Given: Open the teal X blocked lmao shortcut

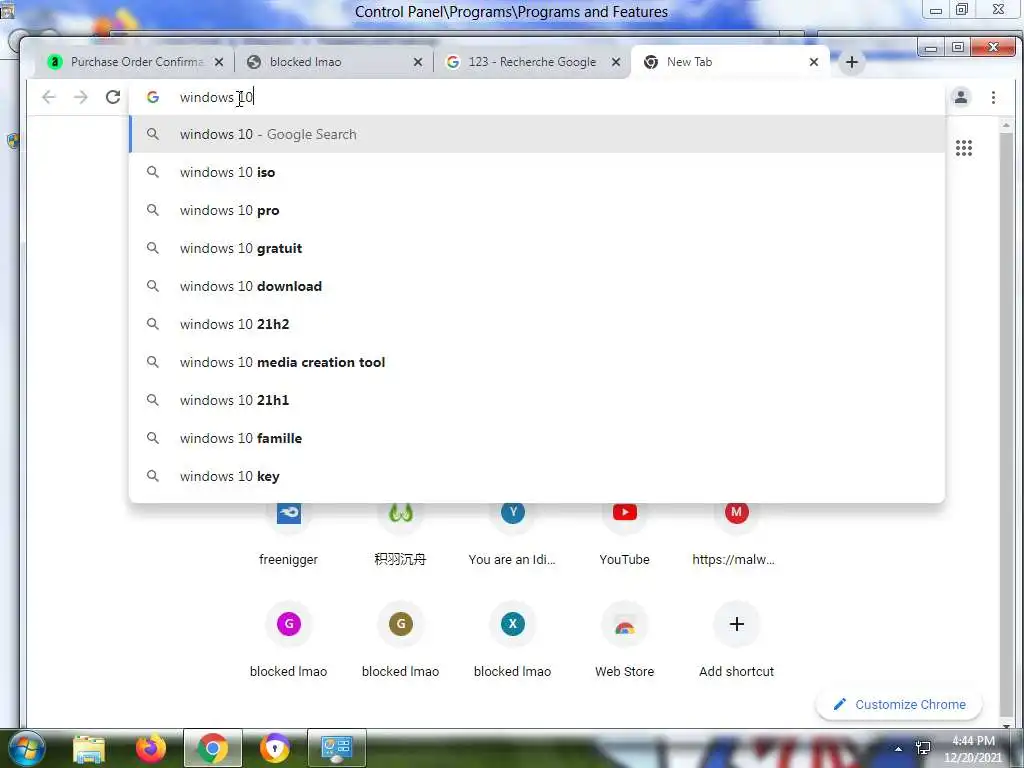Looking at the screenshot, I should point(513,640).
